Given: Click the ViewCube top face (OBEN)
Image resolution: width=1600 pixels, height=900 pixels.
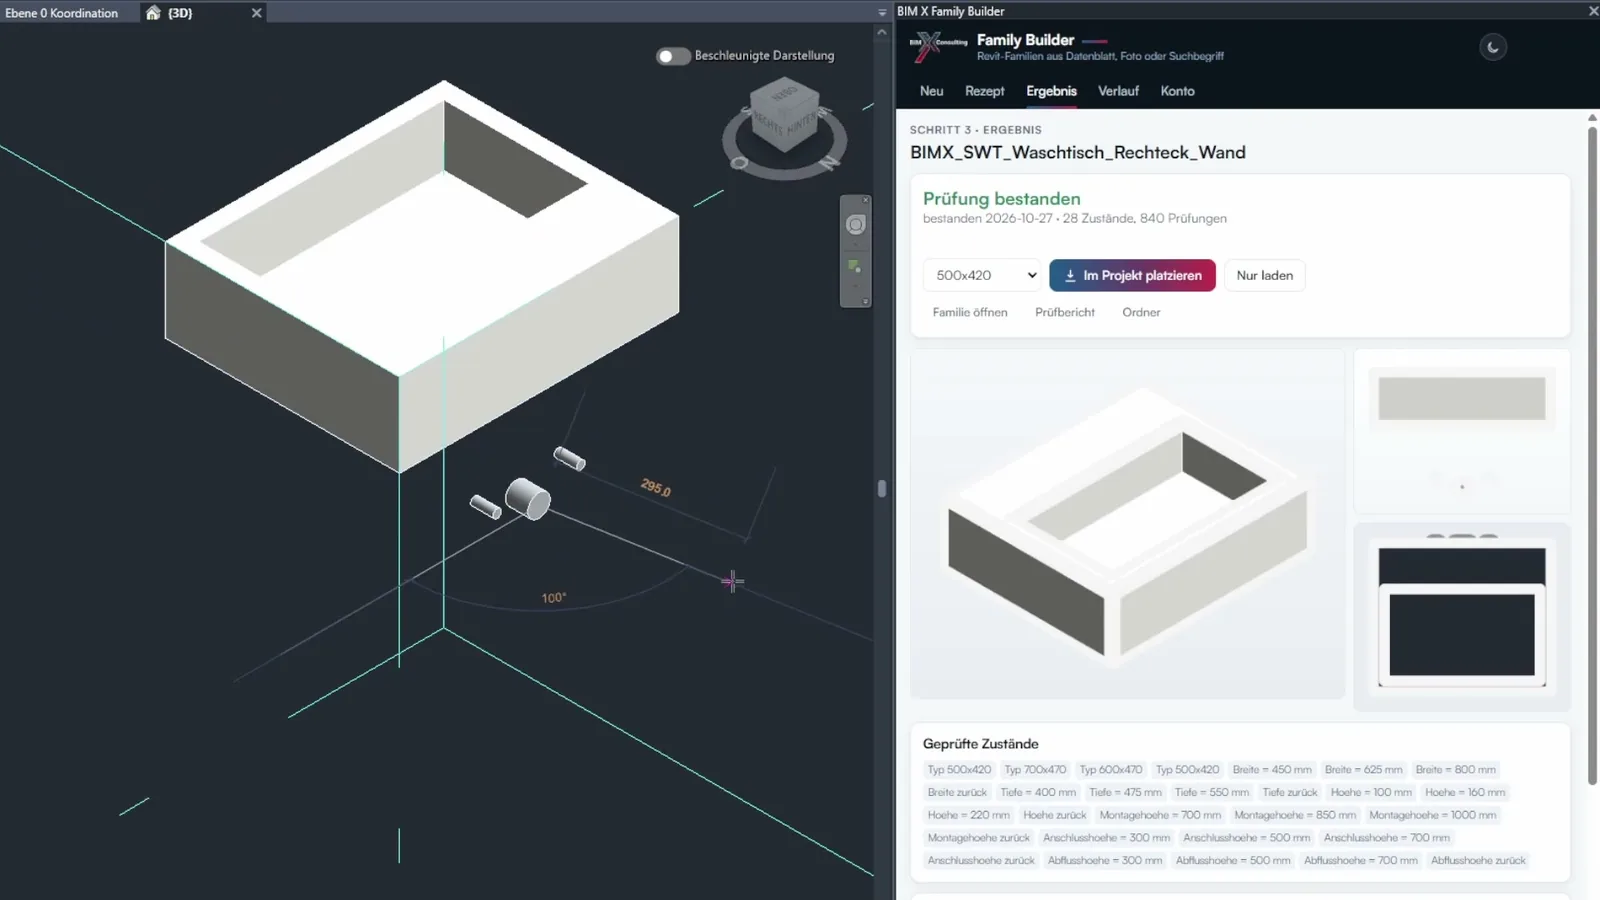Looking at the screenshot, I should 784,94.
